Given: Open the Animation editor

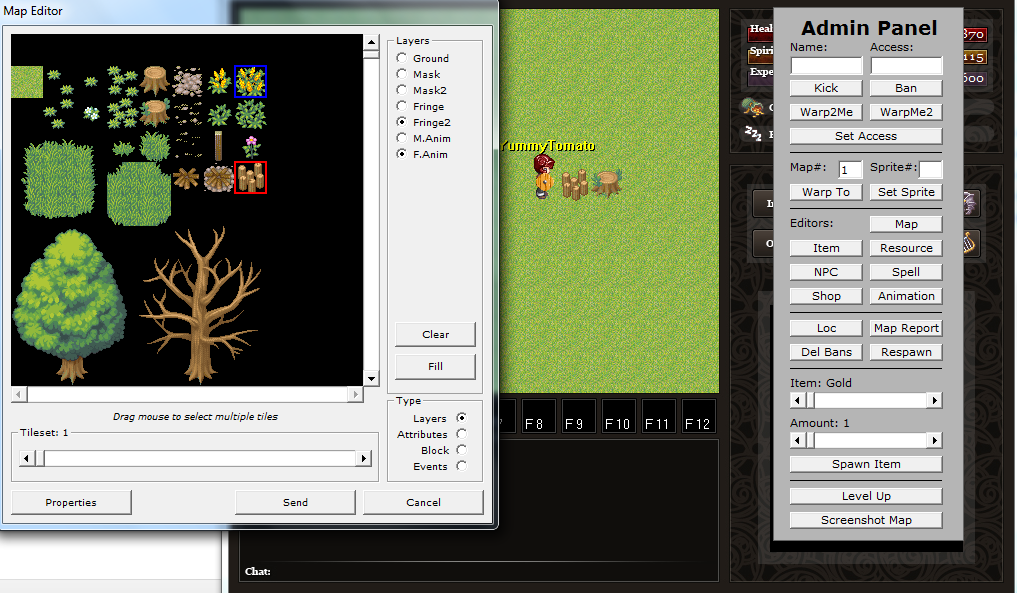Looking at the screenshot, I should (x=906, y=296).
